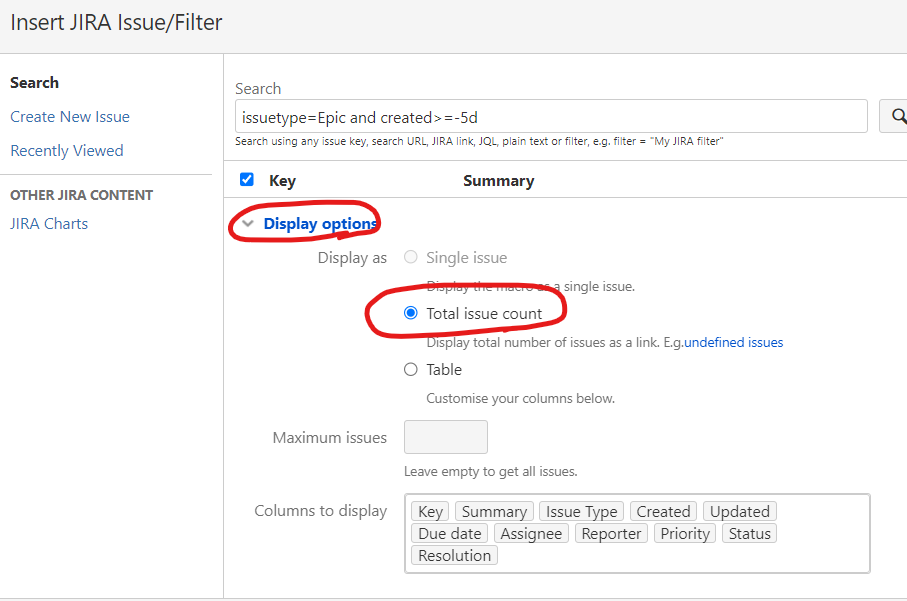Click the Columns to display field
Viewport: 907px width, 601px height.
(637, 533)
